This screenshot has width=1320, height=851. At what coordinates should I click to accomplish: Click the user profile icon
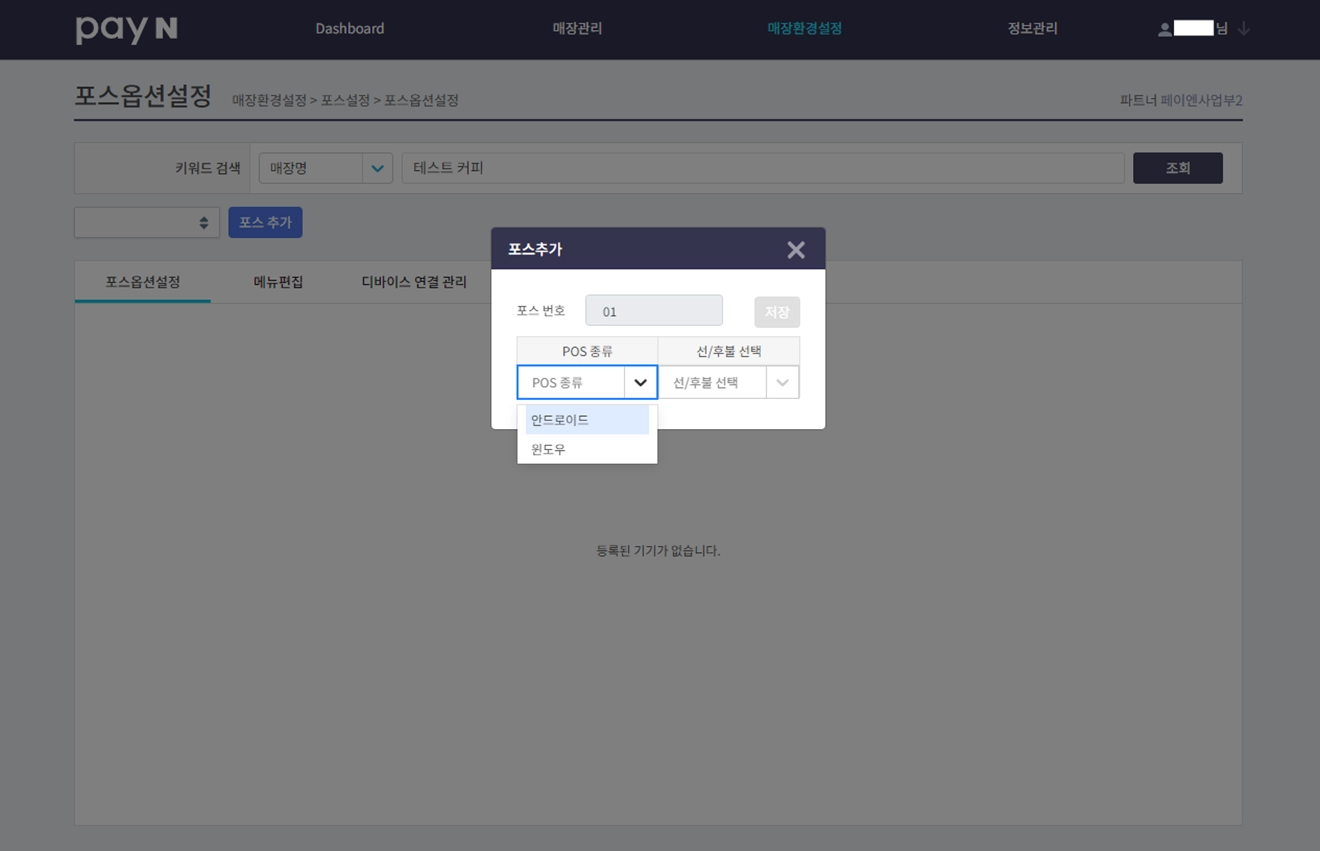point(1164,29)
